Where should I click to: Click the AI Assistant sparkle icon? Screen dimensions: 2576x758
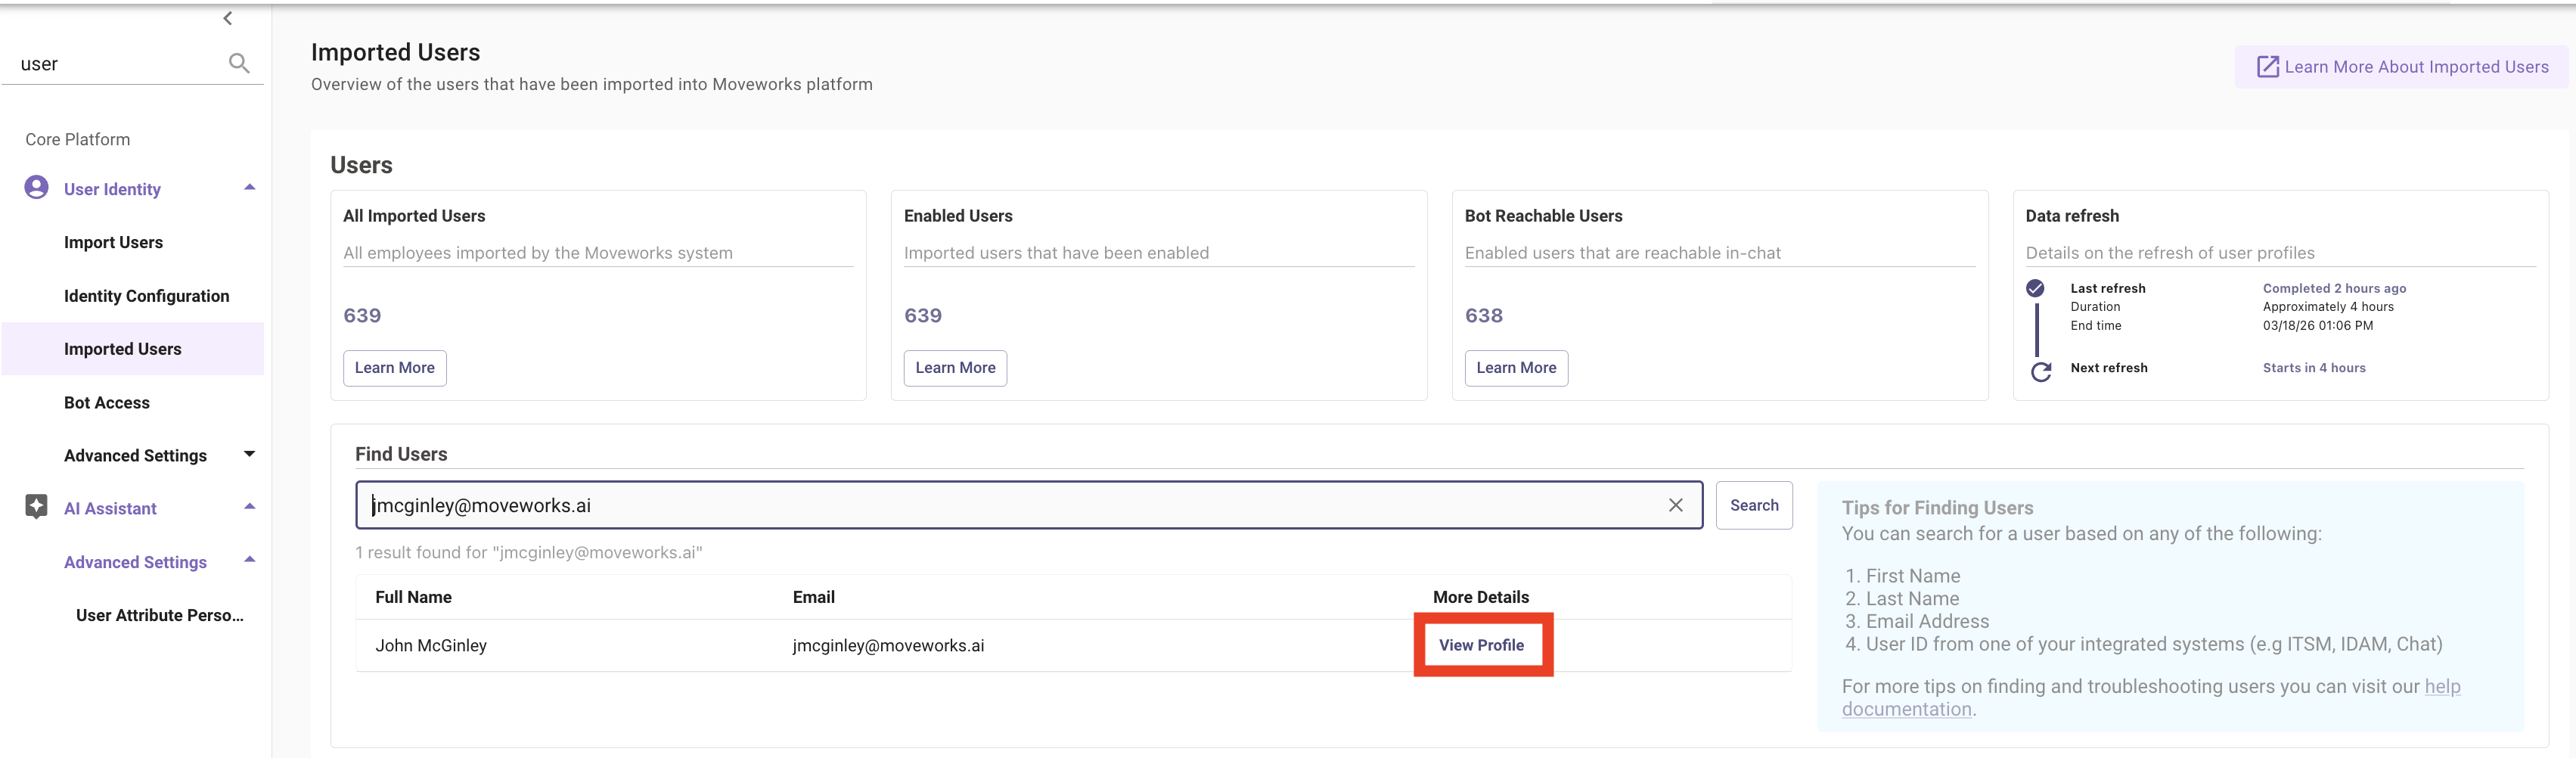(36, 507)
